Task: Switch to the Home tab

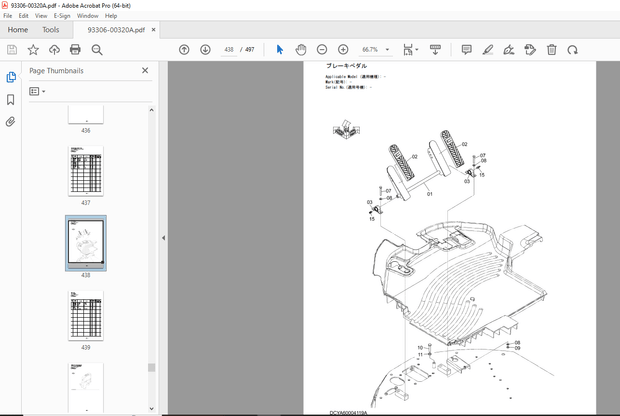Action: (18, 30)
